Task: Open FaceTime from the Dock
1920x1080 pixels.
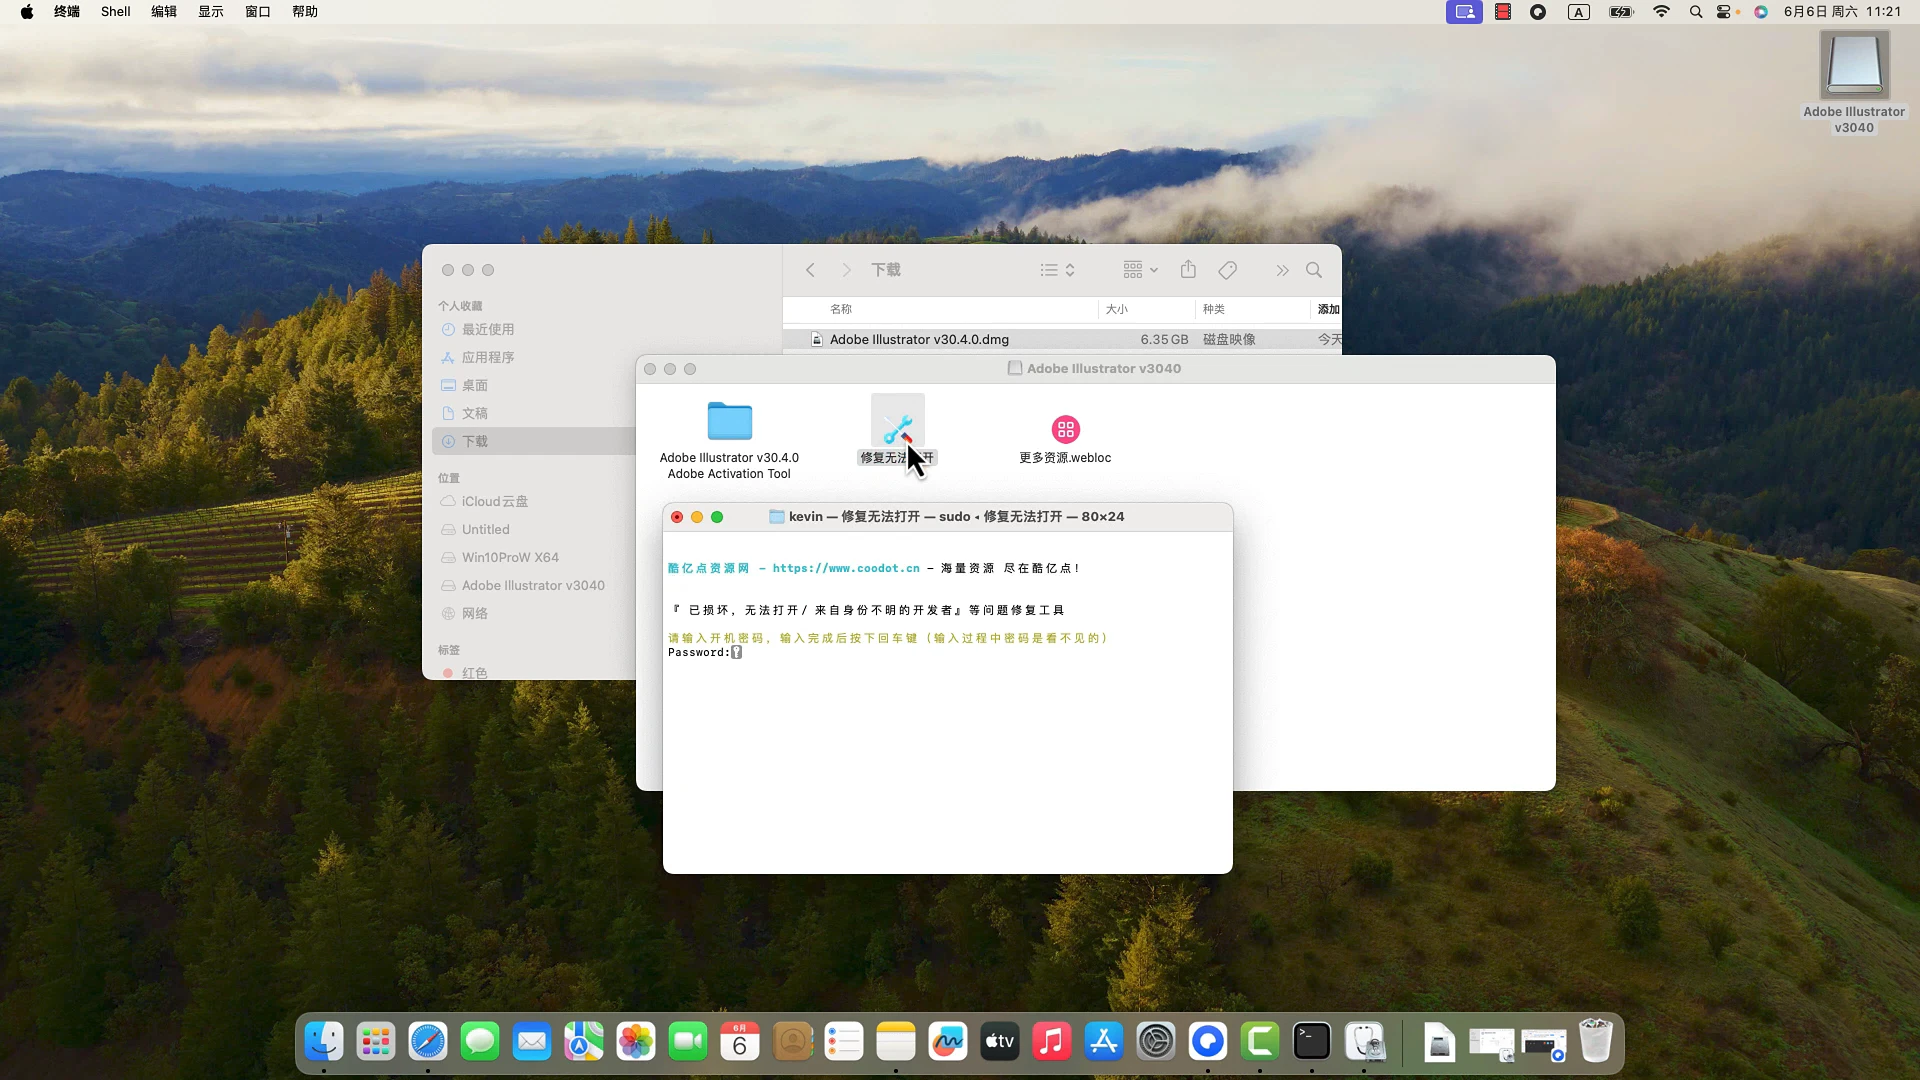Action: point(688,1042)
